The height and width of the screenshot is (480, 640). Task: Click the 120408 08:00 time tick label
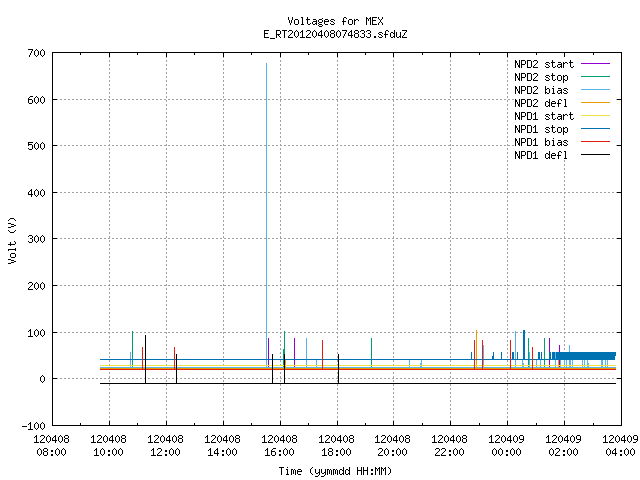click(51, 446)
